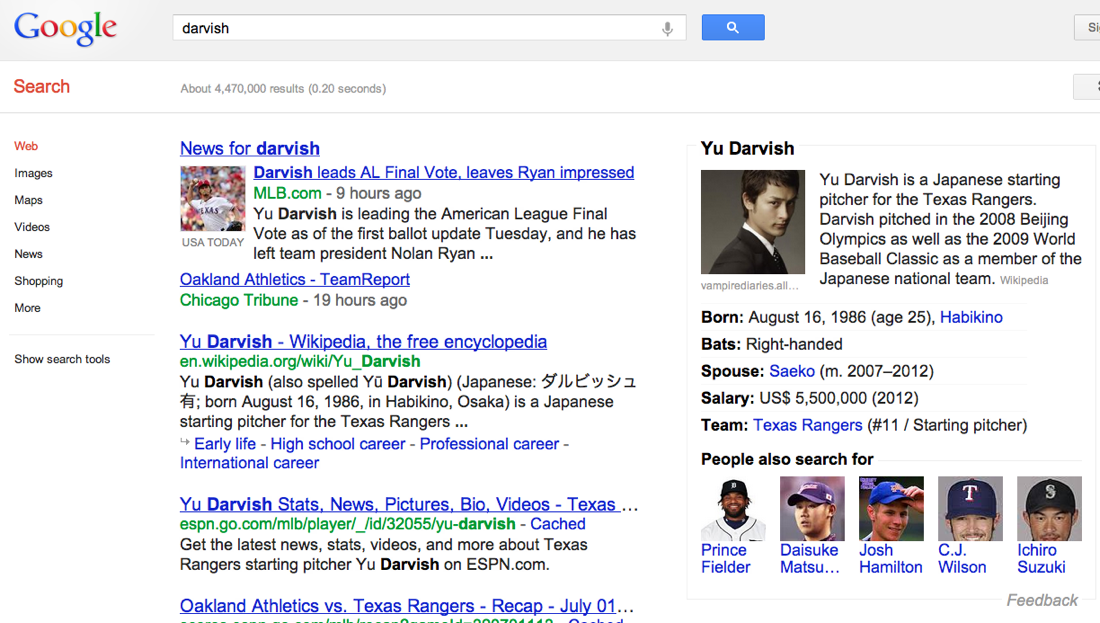Open the News for darvish link
The height and width of the screenshot is (623, 1100).
point(250,149)
